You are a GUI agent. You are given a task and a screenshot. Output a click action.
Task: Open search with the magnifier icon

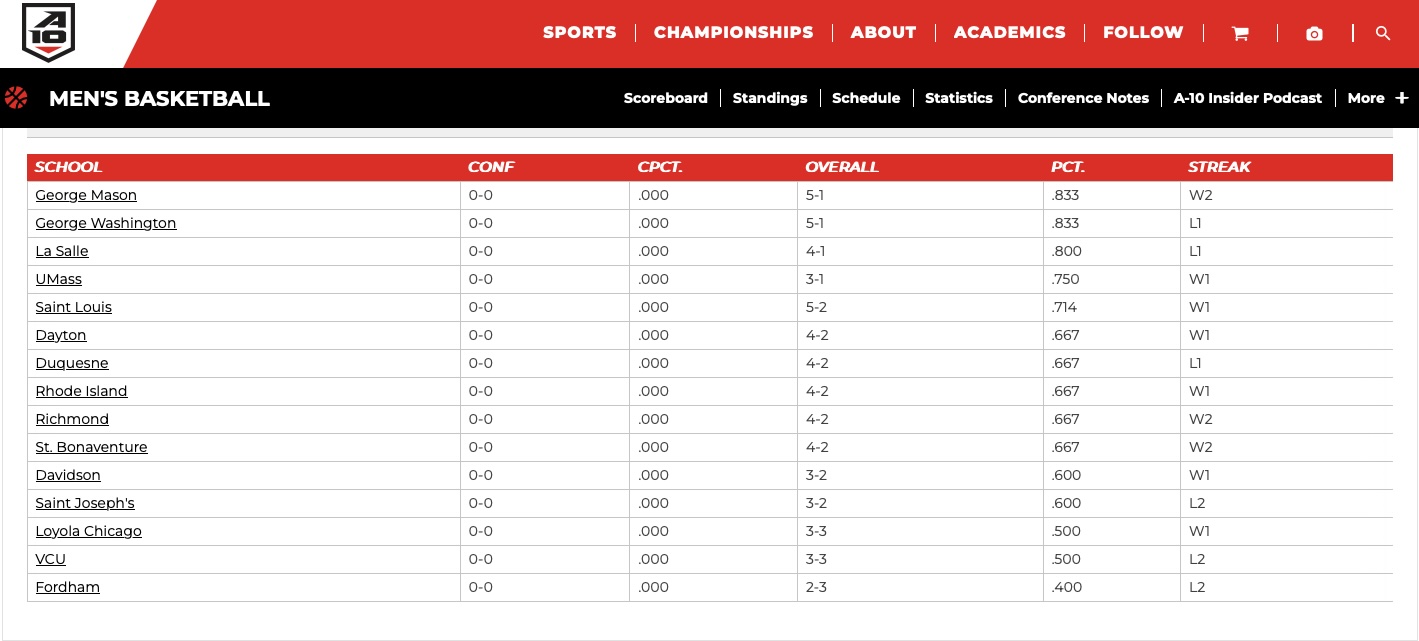1383,33
